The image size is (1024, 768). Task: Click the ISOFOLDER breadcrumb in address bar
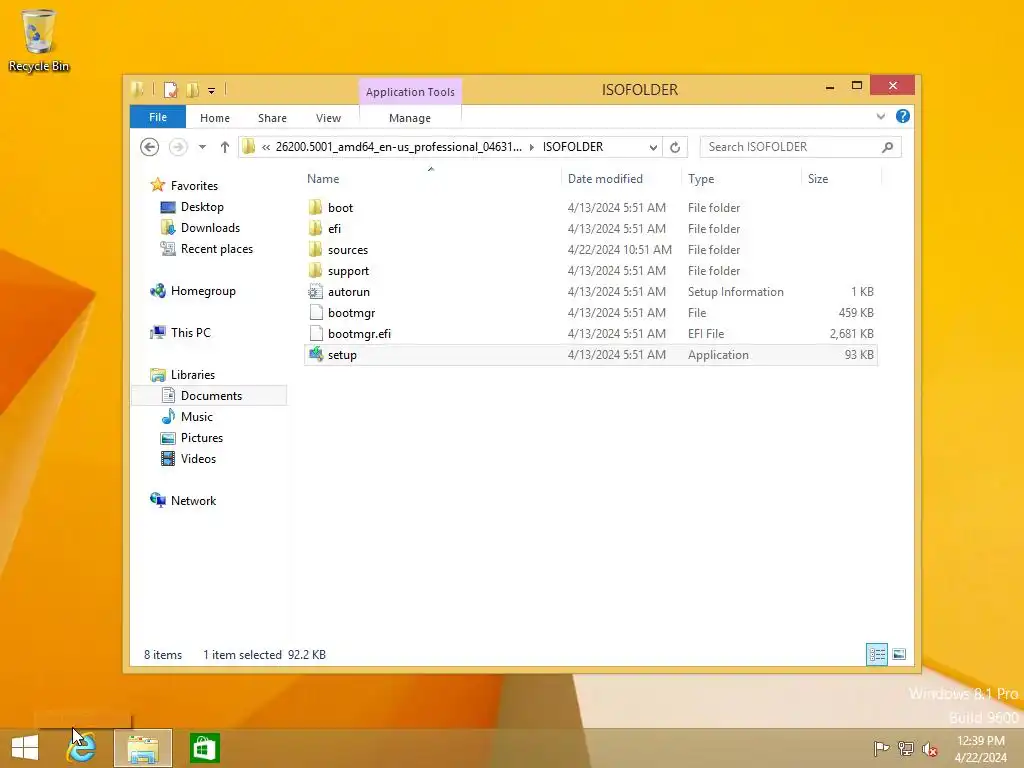[x=573, y=147]
